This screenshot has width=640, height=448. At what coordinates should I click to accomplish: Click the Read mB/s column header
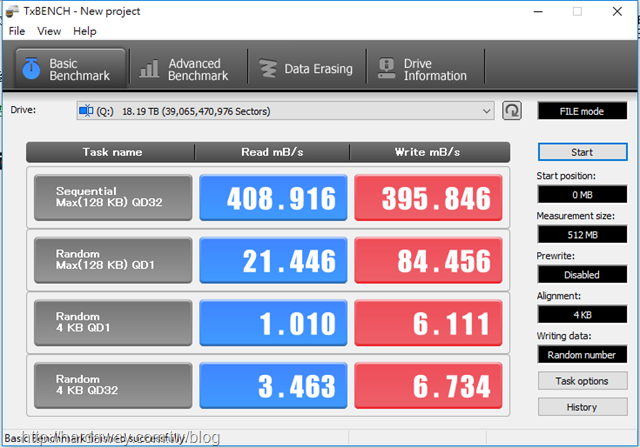(272, 152)
